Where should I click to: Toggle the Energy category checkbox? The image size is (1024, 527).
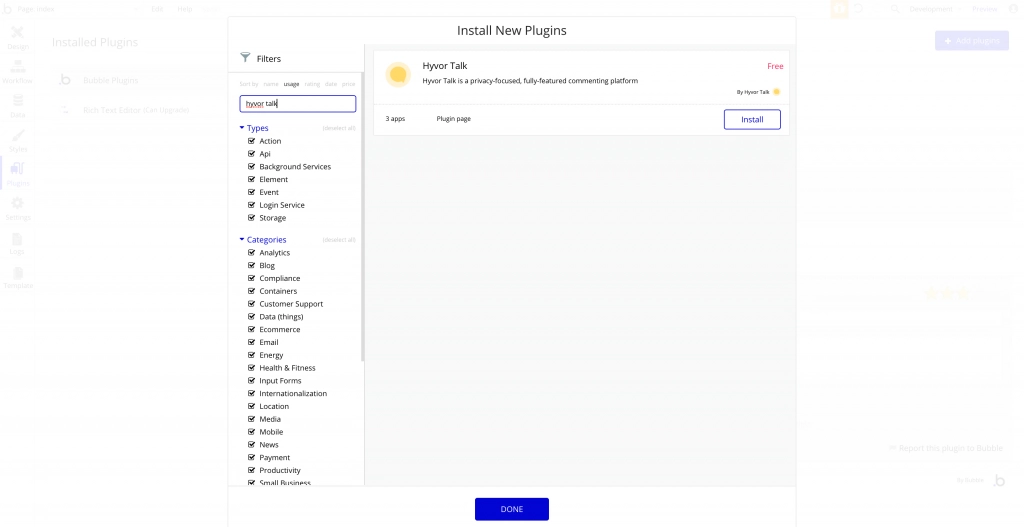tap(251, 355)
